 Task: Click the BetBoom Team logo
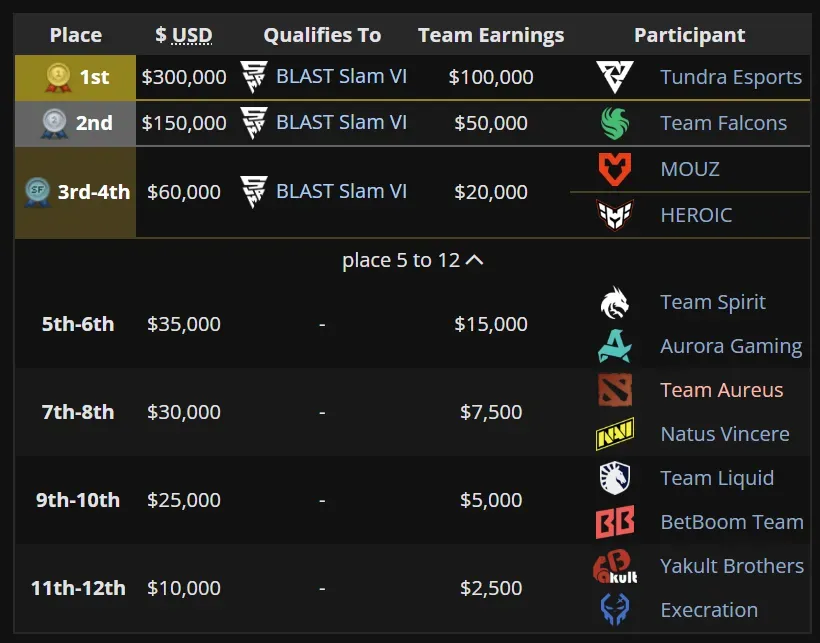[x=615, y=522]
